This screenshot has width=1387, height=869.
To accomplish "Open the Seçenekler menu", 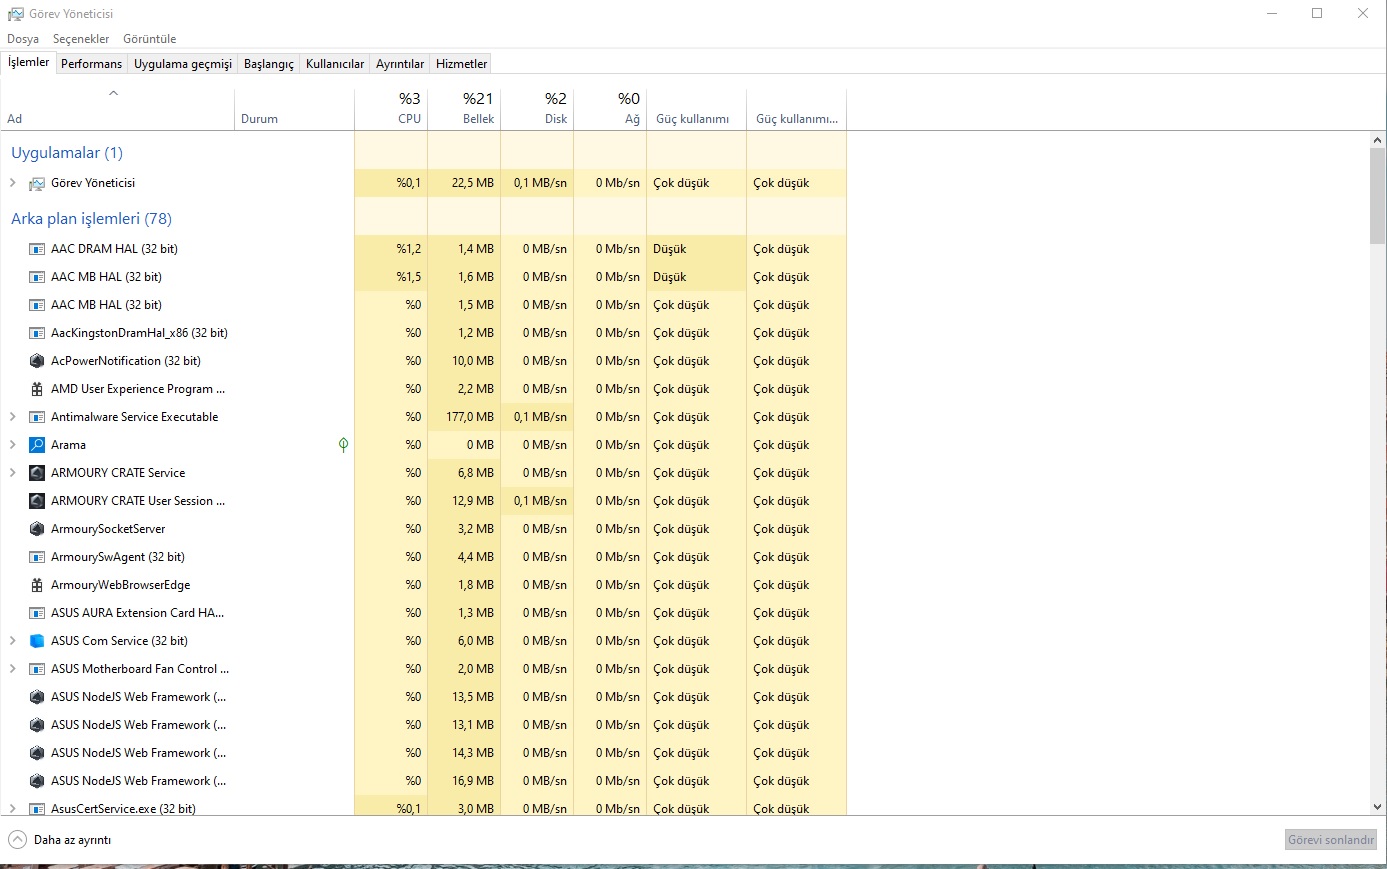I will 81,39.
